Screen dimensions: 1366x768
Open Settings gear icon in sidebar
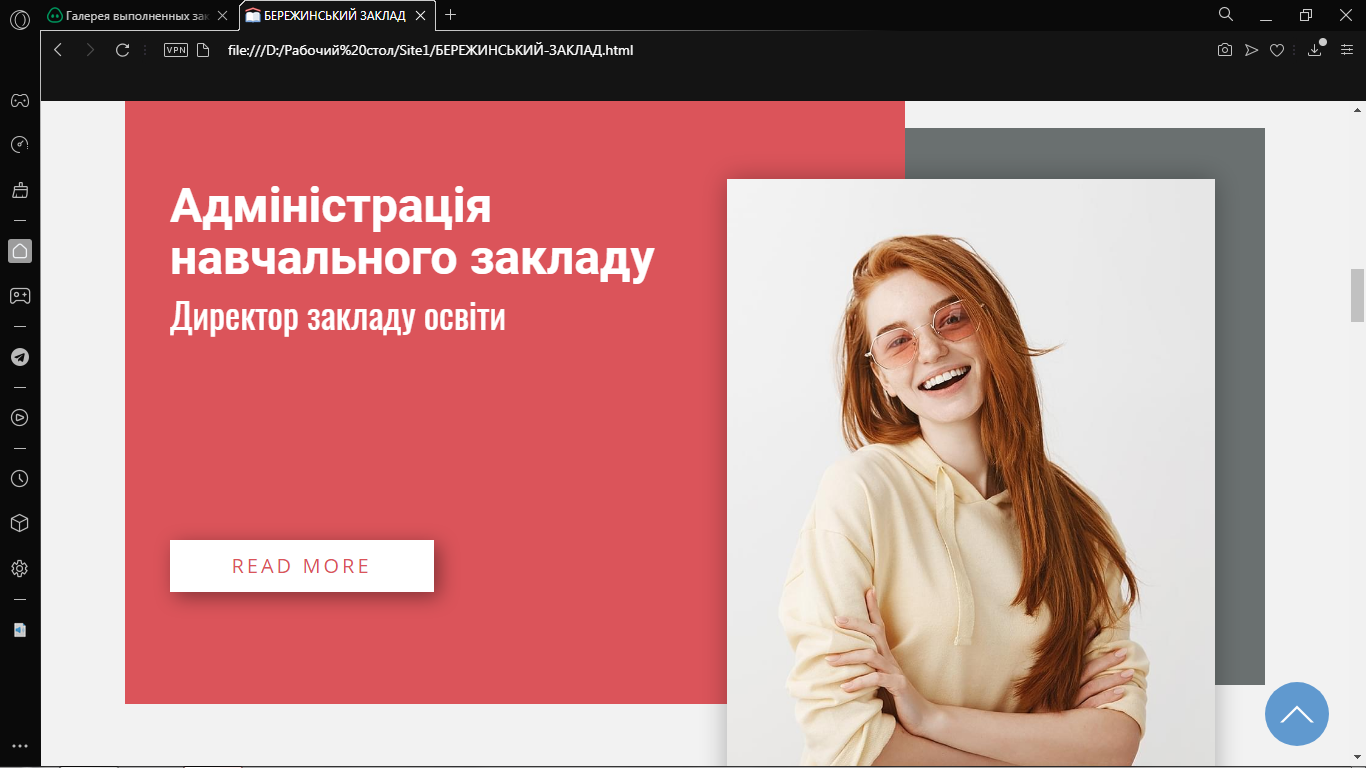19,568
